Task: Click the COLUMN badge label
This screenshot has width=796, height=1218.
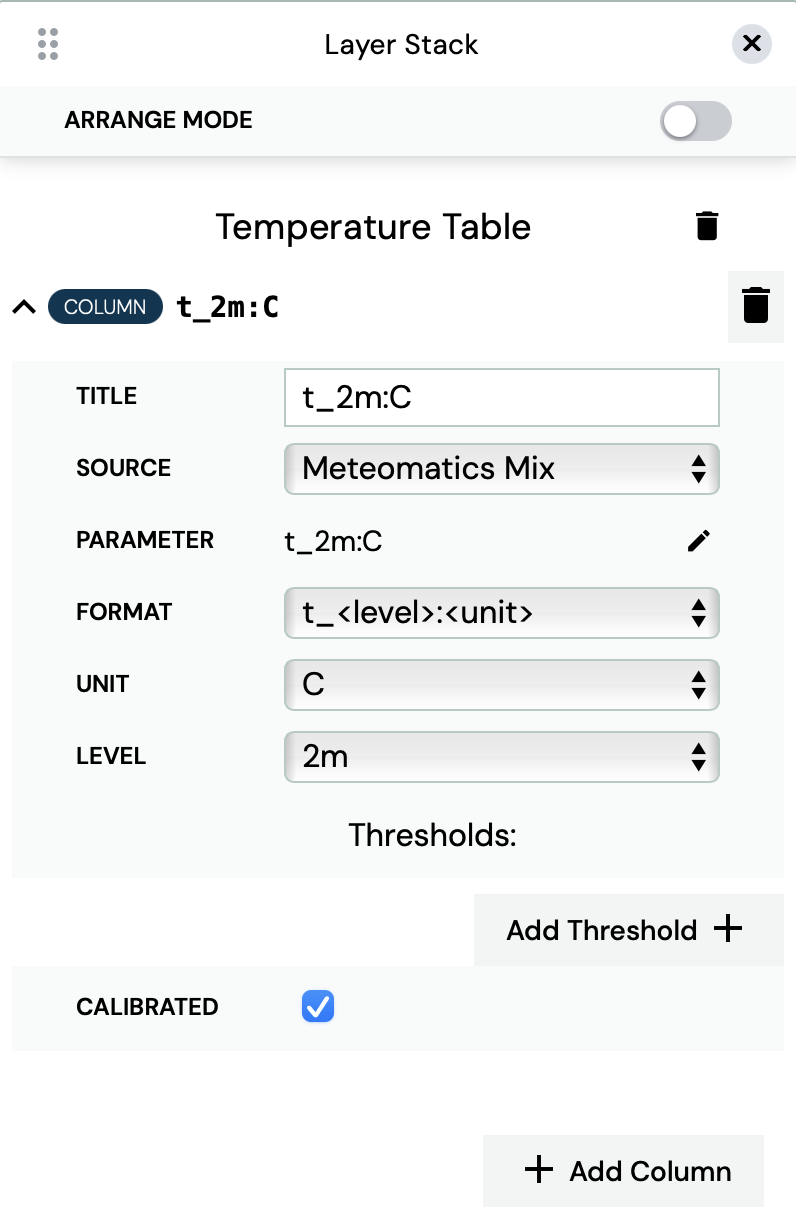Action: click(x=105, y=307)
